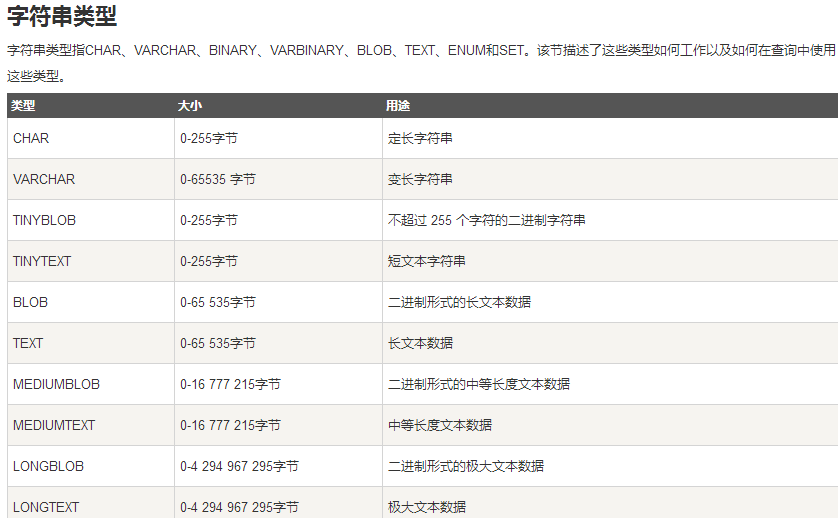
Task: Select the BLOB type cell
Action: click(x=91, y=302)
